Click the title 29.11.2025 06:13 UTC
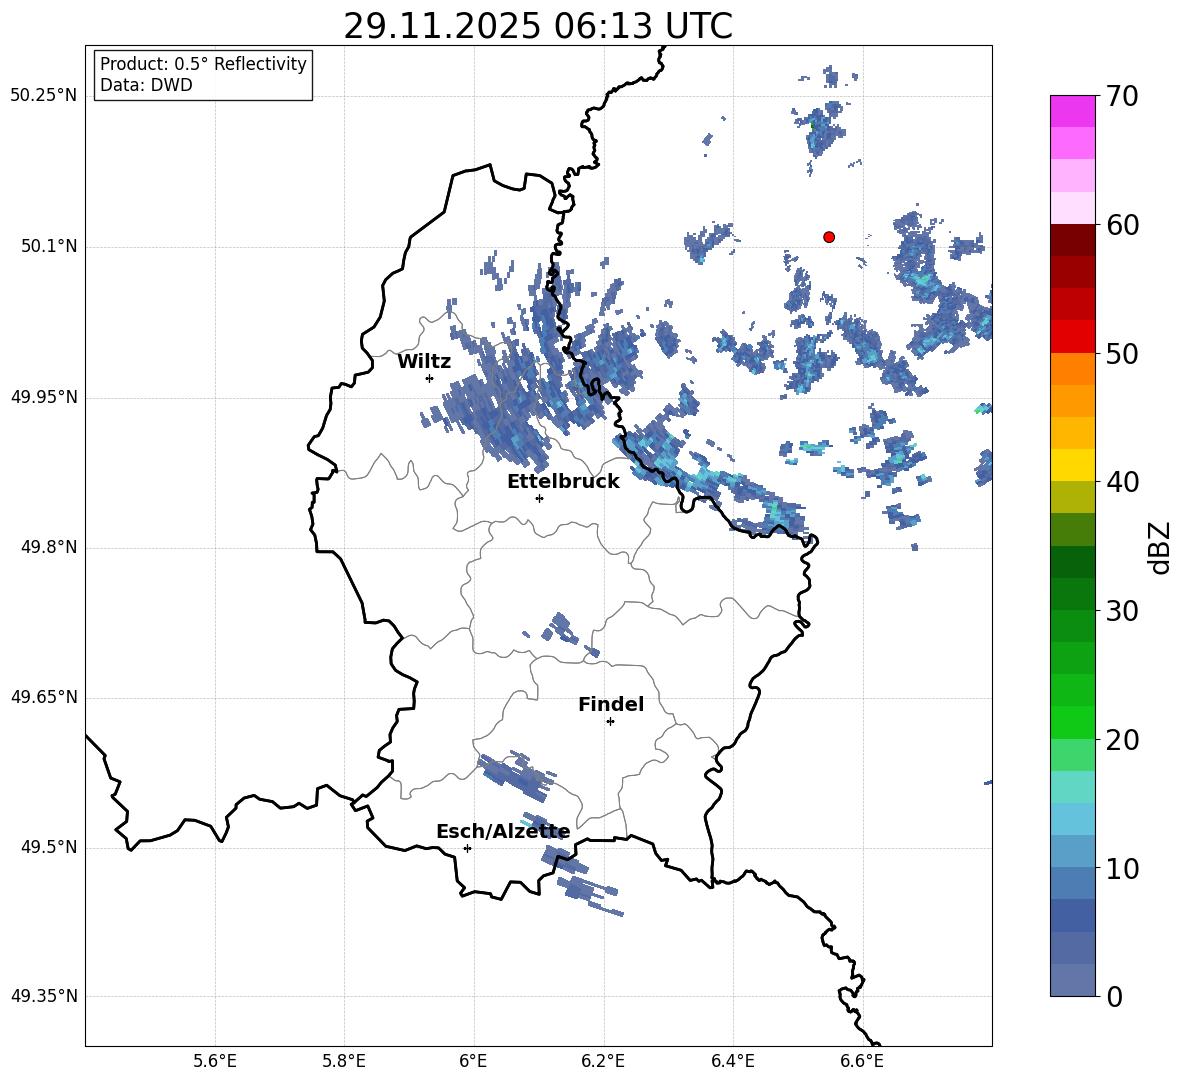 pos(538,26)
